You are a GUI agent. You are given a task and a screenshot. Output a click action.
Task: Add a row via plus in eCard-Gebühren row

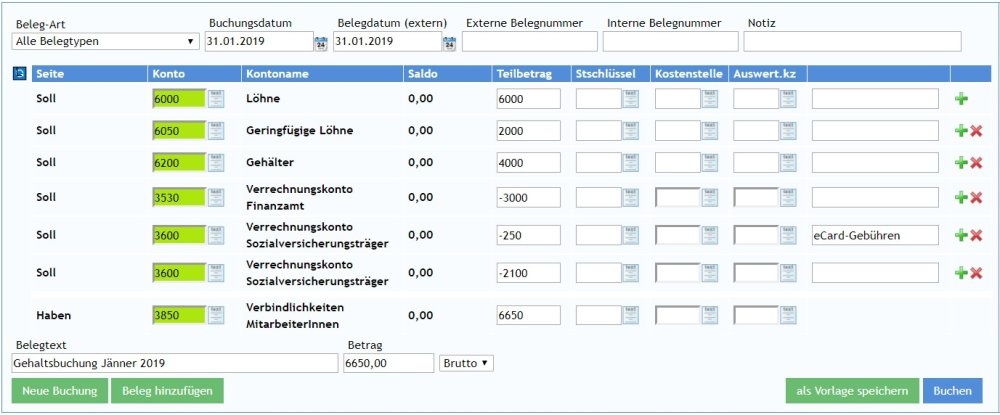pos(961,235)
